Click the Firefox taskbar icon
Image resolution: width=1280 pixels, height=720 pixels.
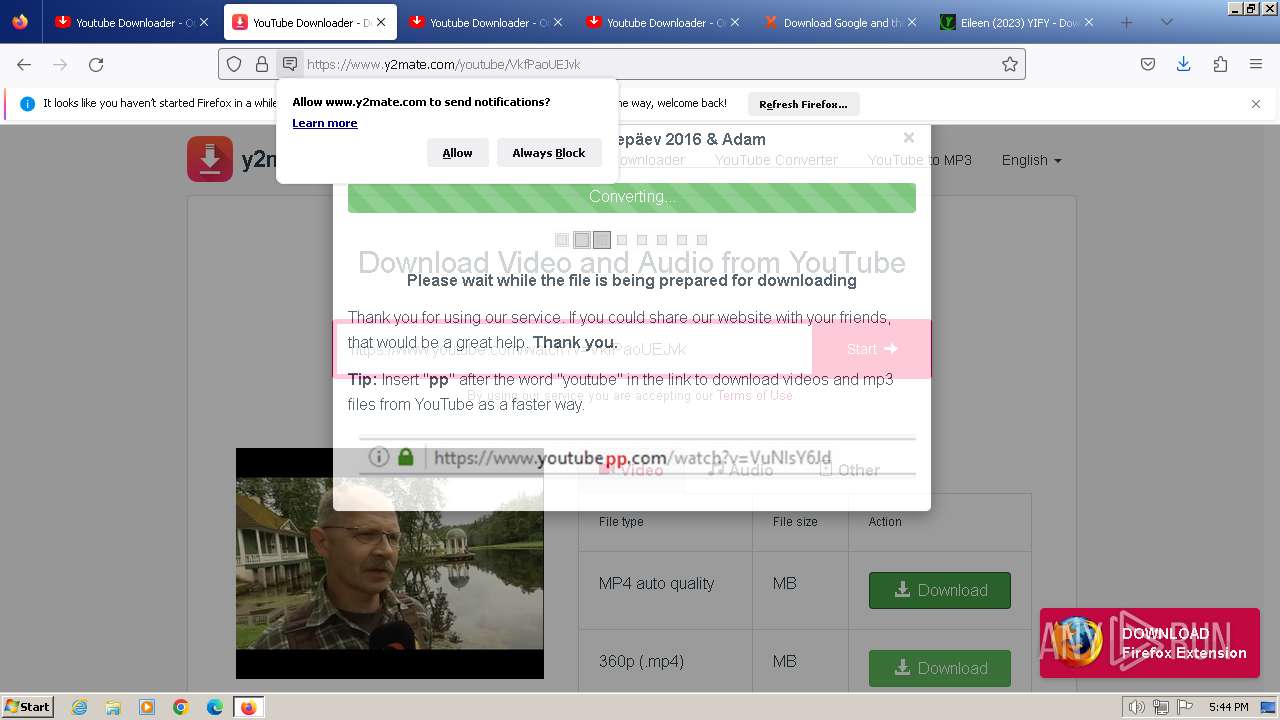(248, 707)
